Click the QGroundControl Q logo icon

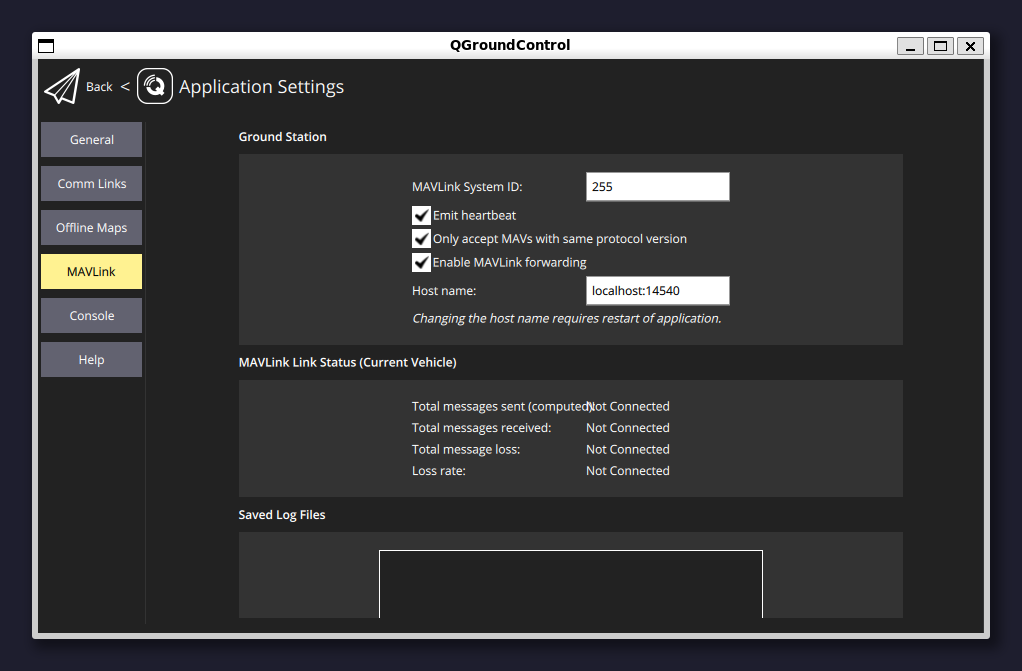(155, 86)
